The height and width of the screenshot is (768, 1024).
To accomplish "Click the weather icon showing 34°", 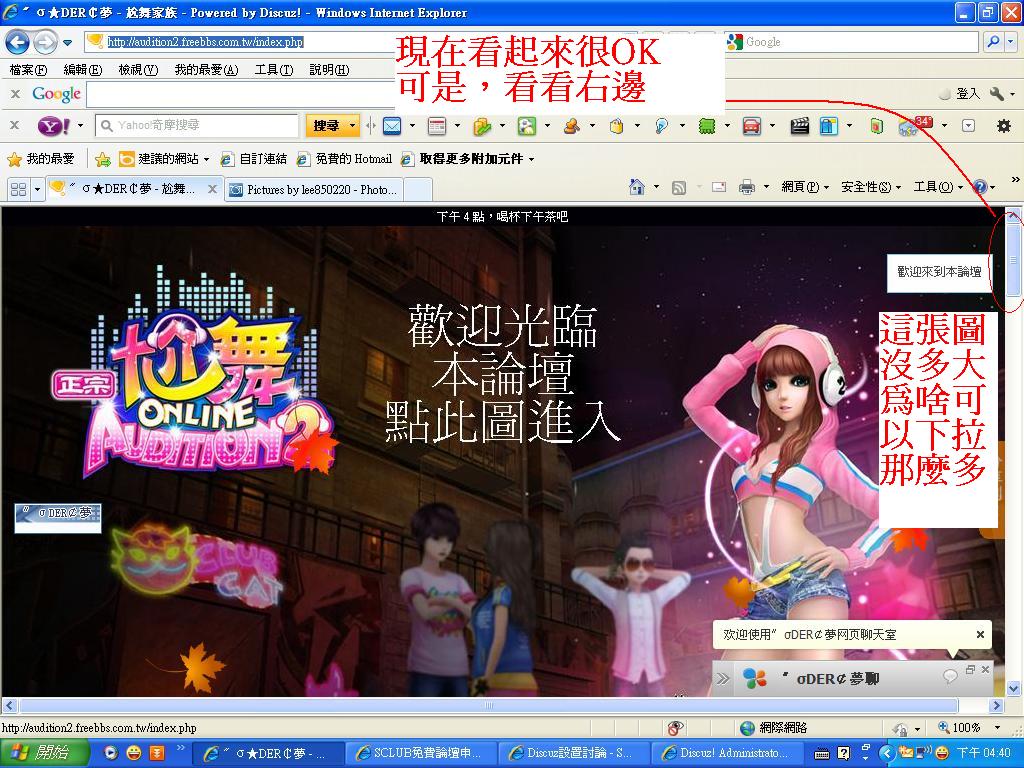I will click(x=914, y=125).
